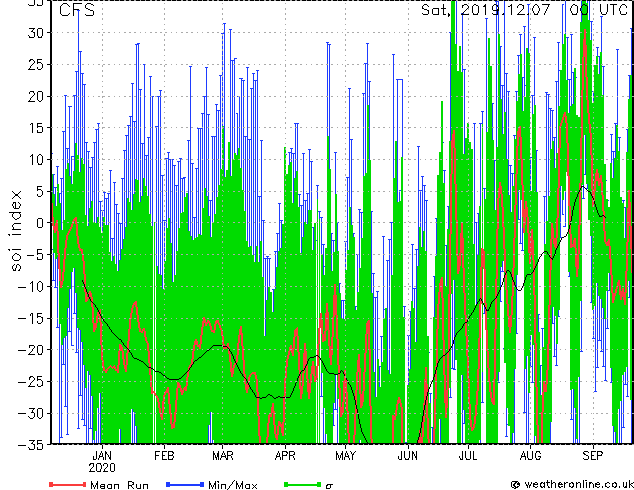Click the JAN month label

102,456
